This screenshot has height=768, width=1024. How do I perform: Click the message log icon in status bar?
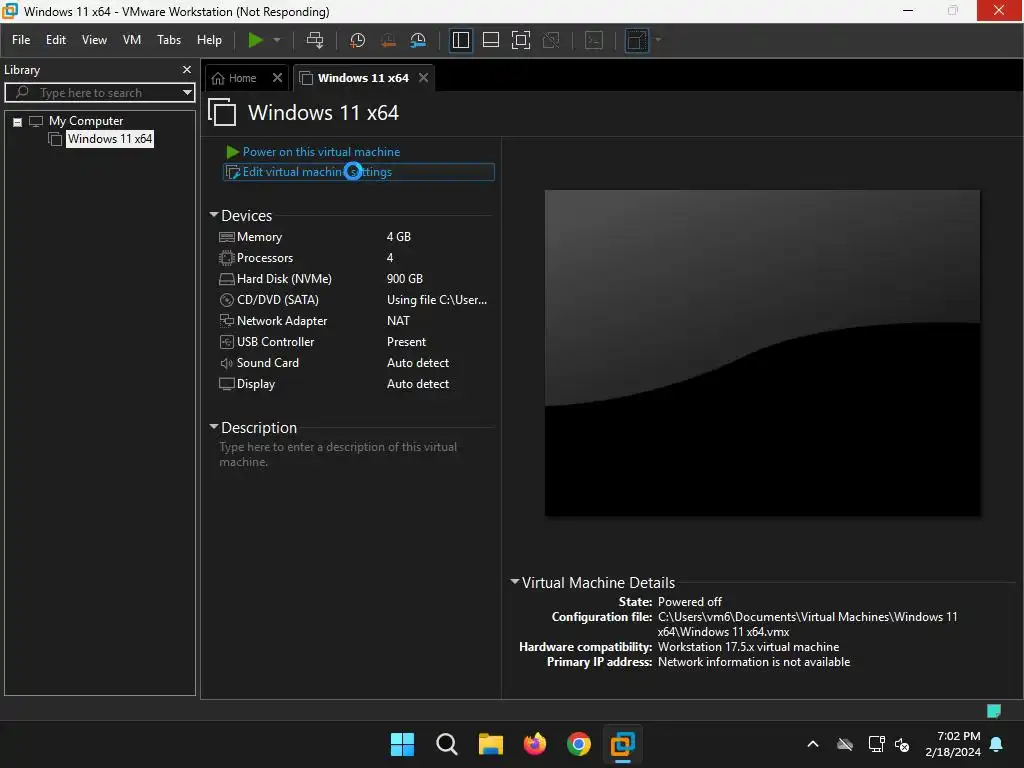tap(994, 711)
